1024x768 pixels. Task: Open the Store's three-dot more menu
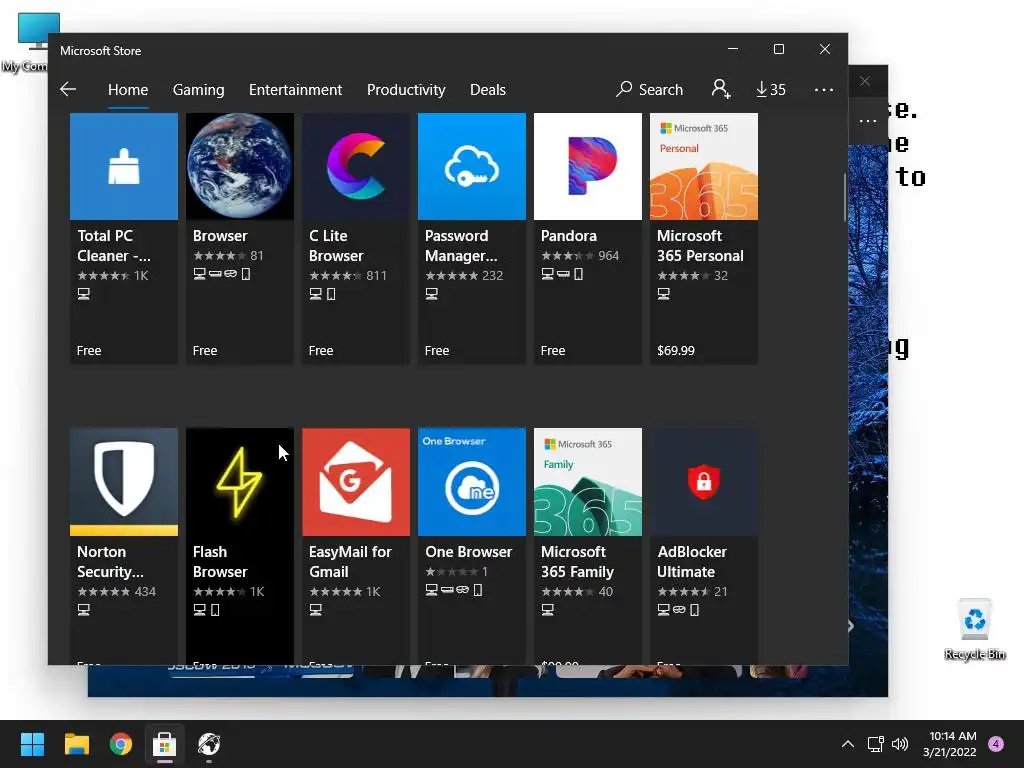pyautogui.click(x=824, y=89)
